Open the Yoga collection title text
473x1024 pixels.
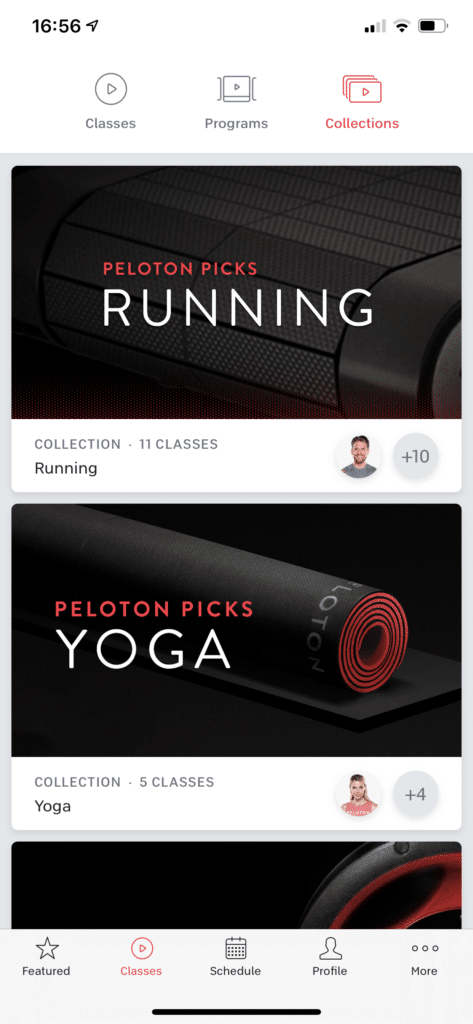tap(52, 807)
